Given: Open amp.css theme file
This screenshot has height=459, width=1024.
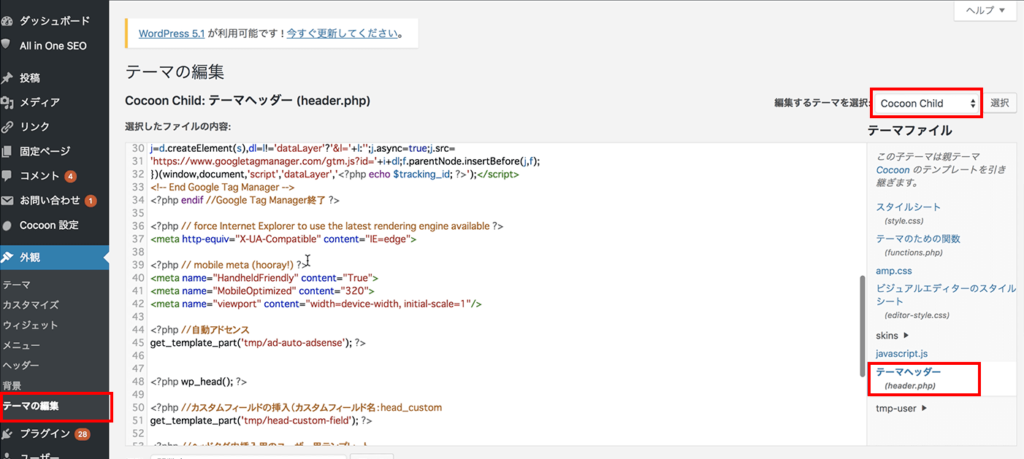Looking at the screenshot, I should 893,270.
